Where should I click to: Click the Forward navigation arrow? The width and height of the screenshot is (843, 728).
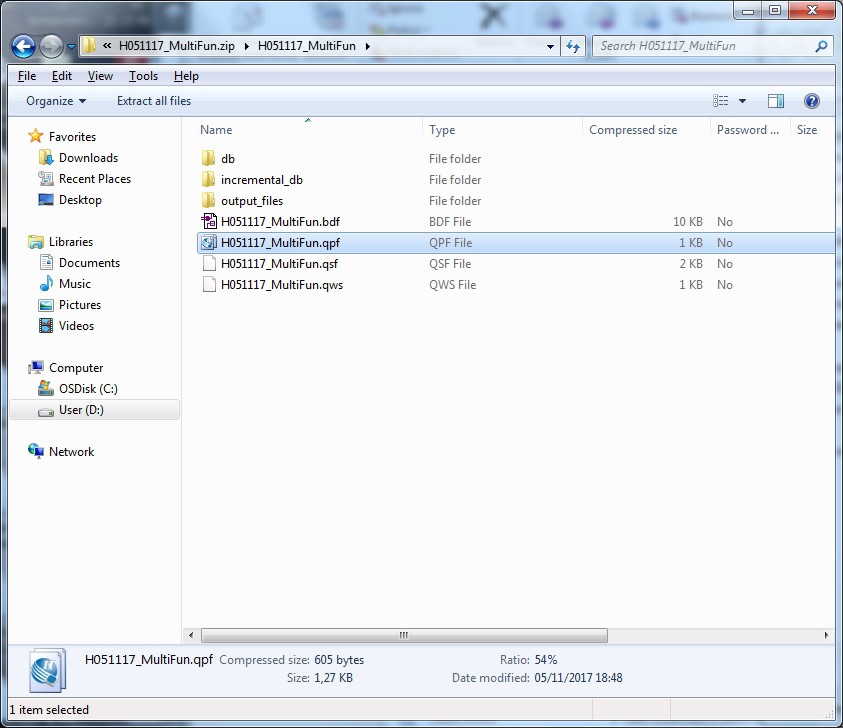tap(51, 46)
